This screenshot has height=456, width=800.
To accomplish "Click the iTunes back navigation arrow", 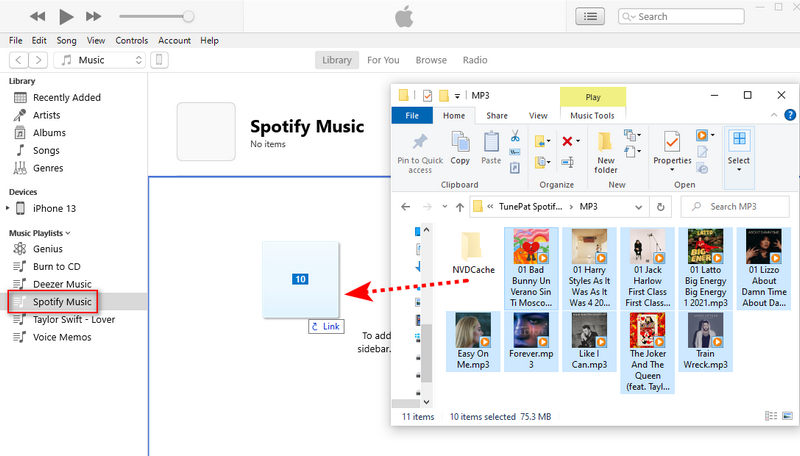I will [19, 60].
